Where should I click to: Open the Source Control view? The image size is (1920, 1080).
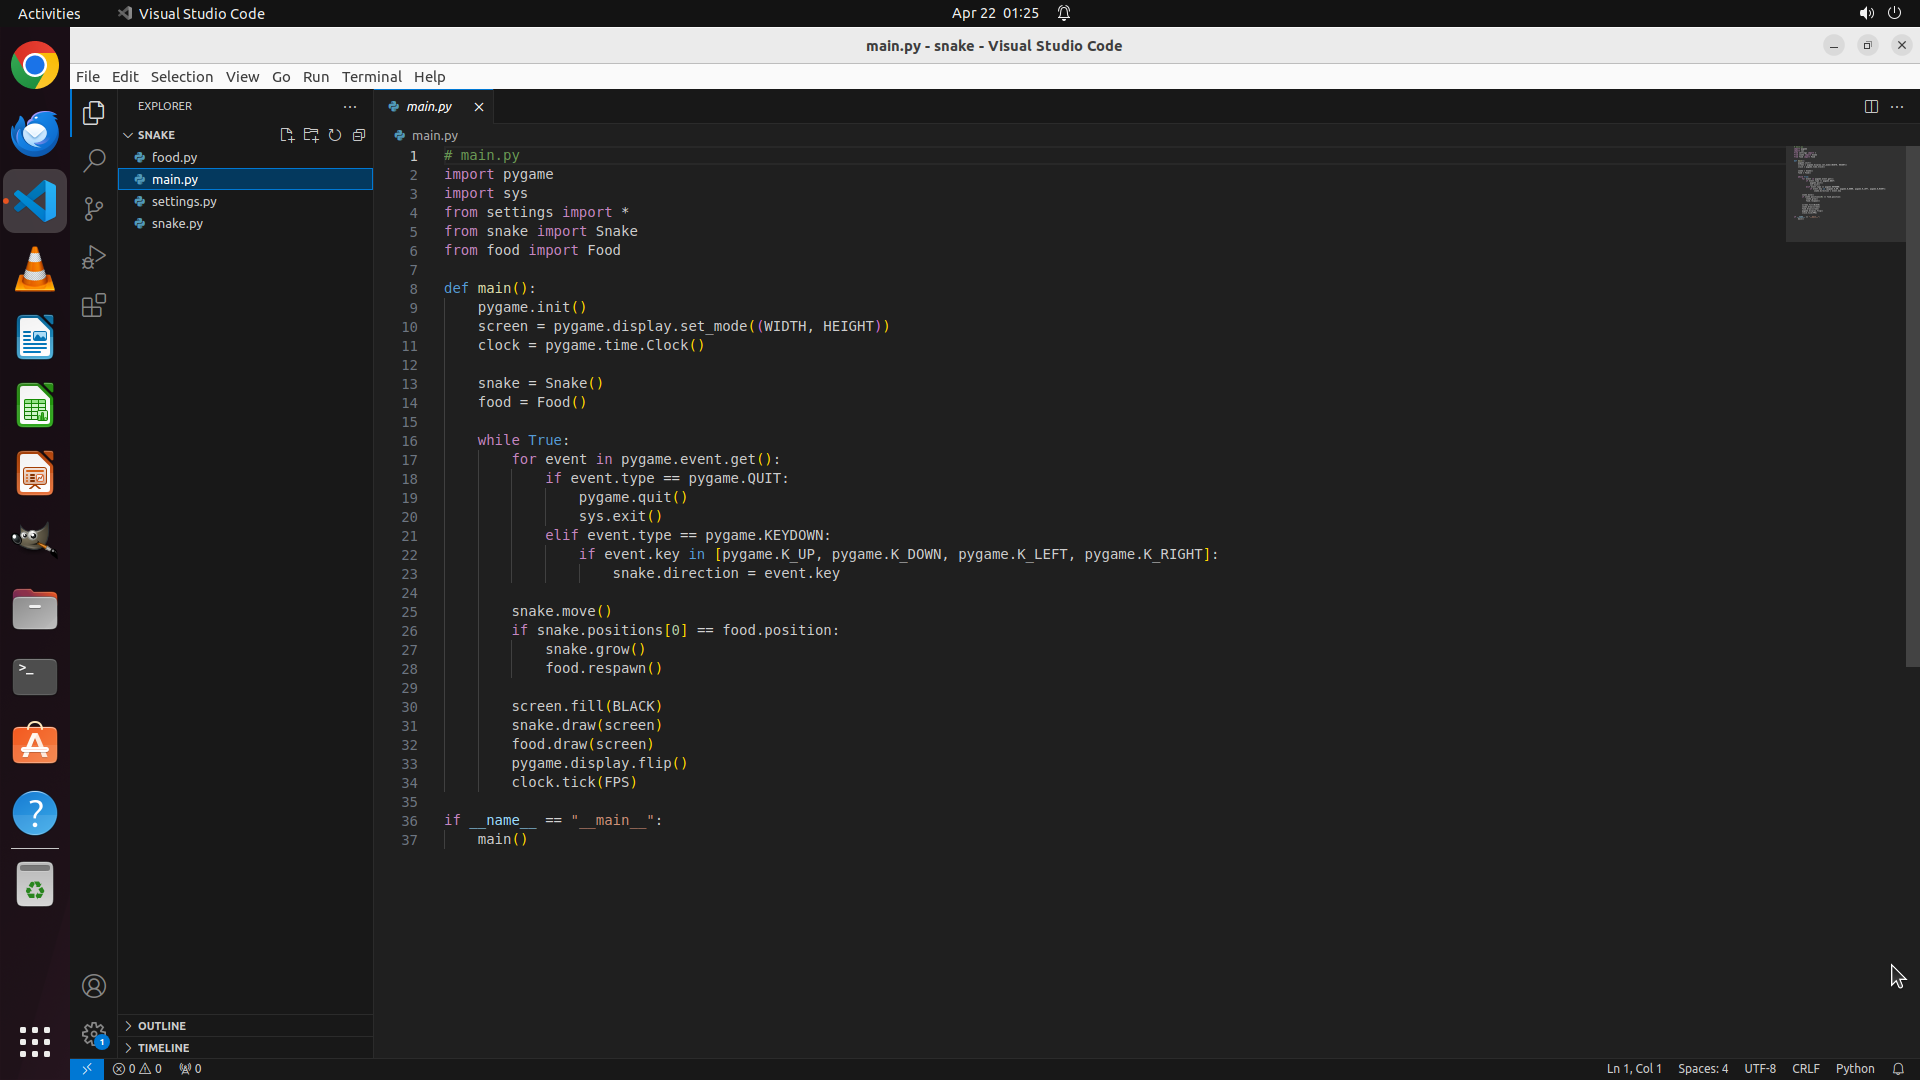pos(94,208)
